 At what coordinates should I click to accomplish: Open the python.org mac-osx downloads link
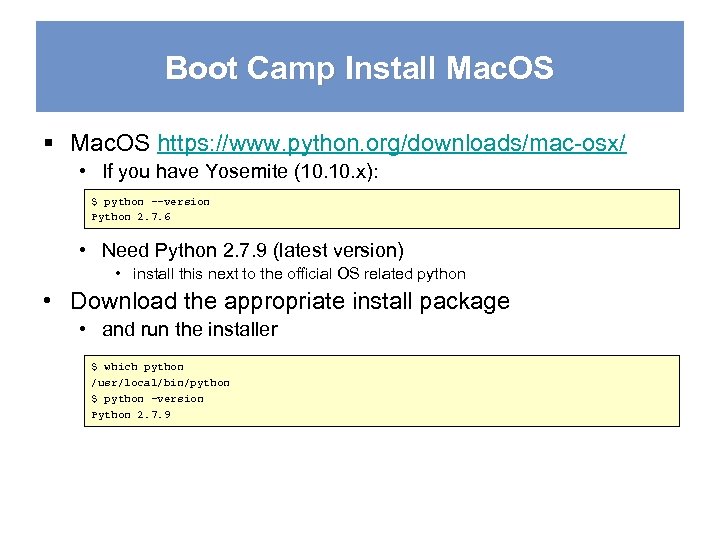coord(392,143)
